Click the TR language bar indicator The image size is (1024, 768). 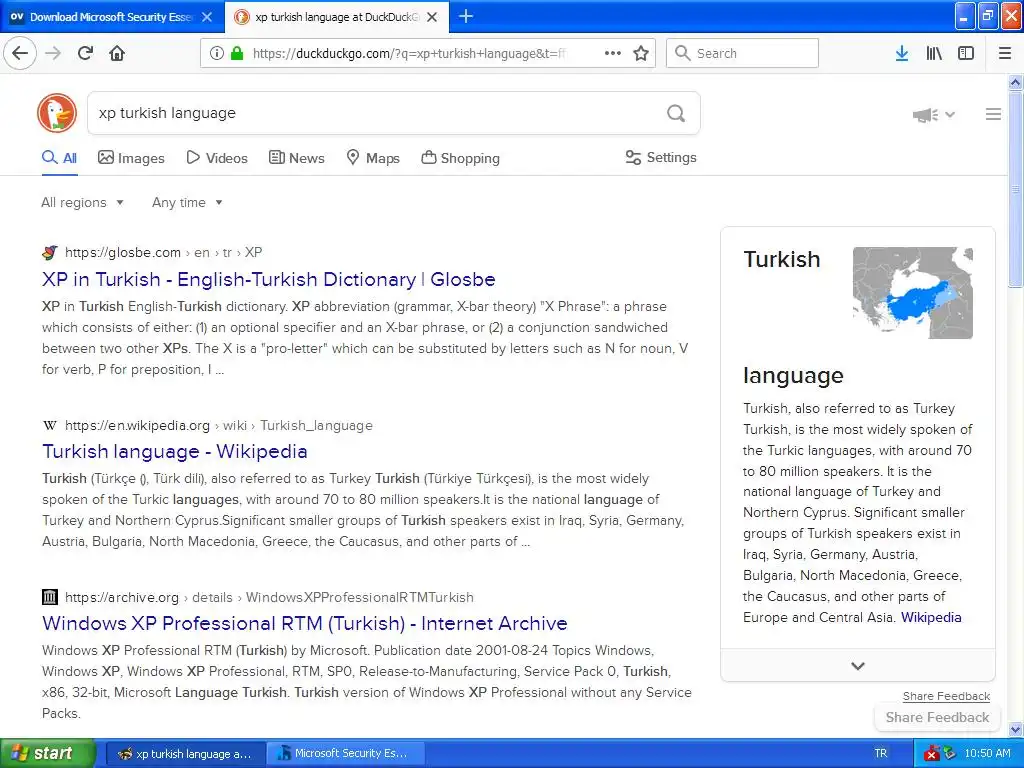coord(880,753)
